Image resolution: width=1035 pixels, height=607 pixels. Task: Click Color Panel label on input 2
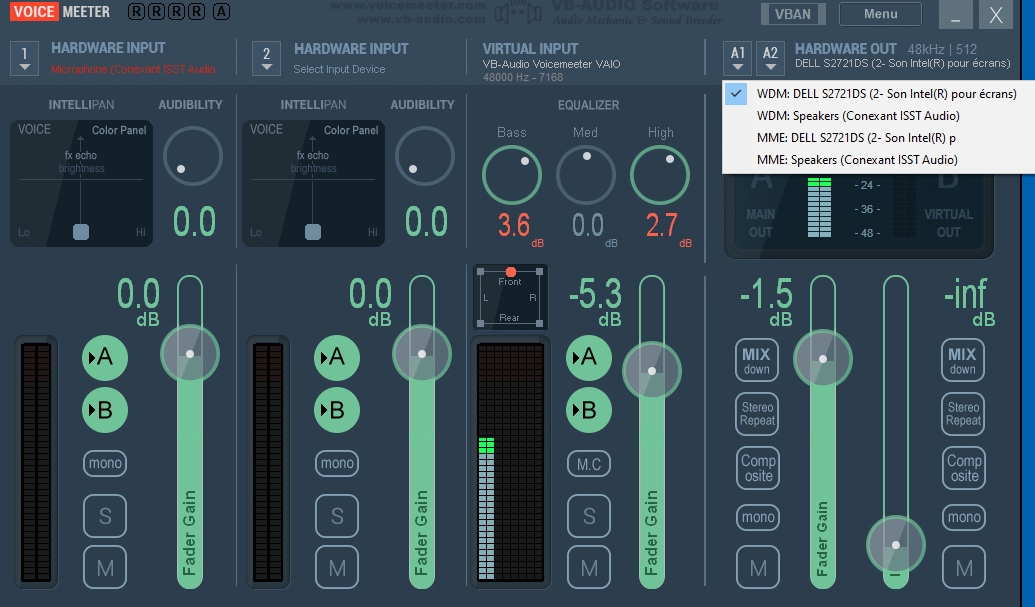tap(351, 131)
